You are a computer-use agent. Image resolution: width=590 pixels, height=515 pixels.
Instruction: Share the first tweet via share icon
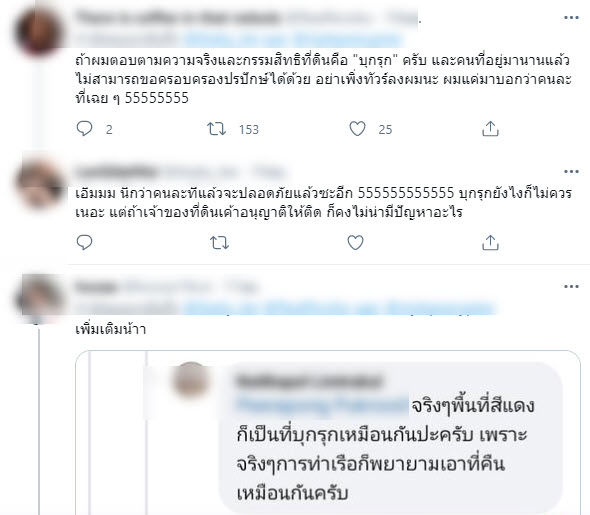[x=490, y=129]
